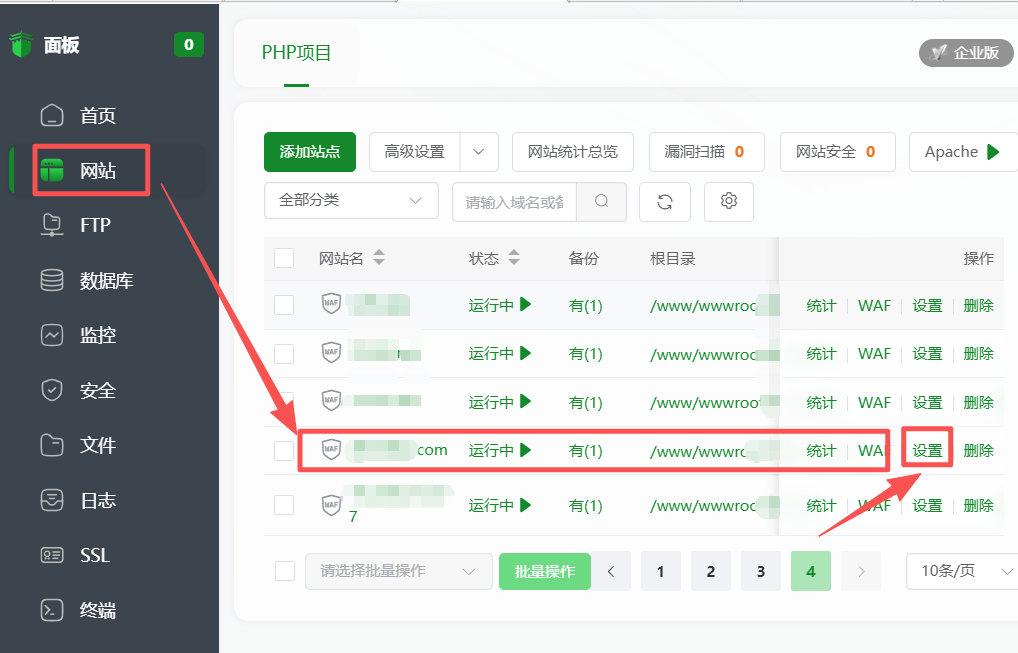Click the domain name search input field

click(x=514, y=201)
